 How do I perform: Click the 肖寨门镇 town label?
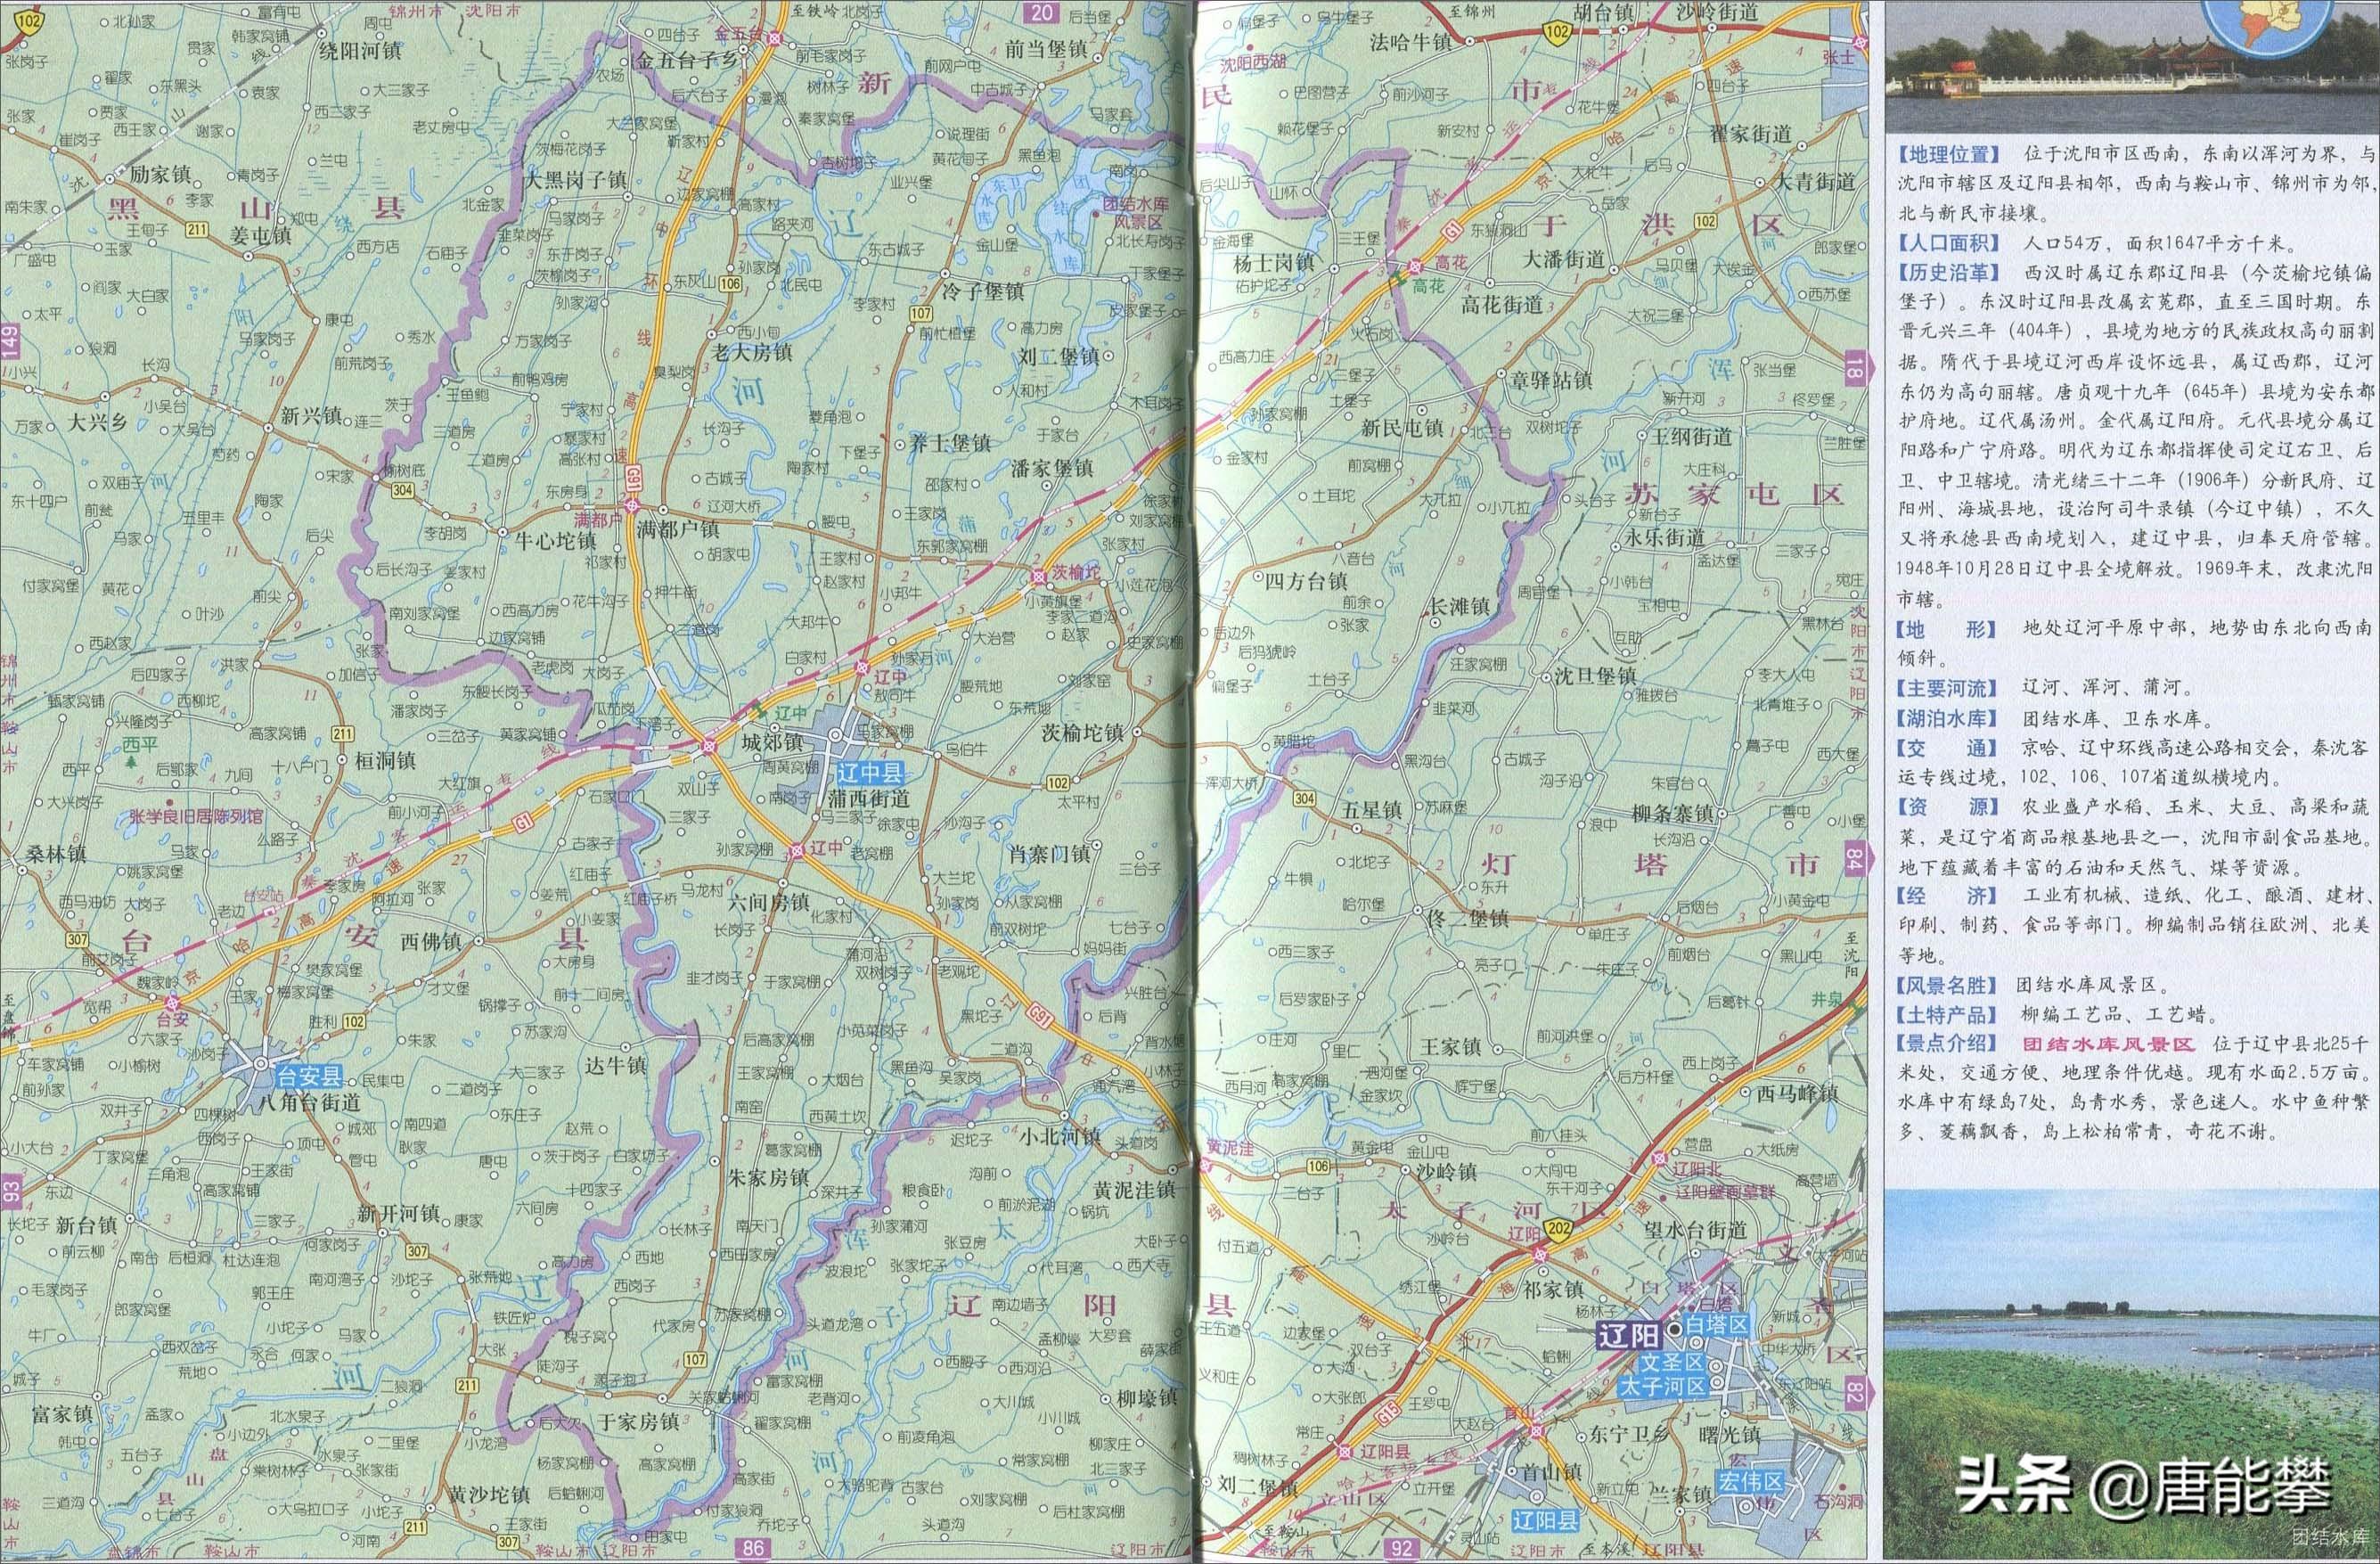1048,854
